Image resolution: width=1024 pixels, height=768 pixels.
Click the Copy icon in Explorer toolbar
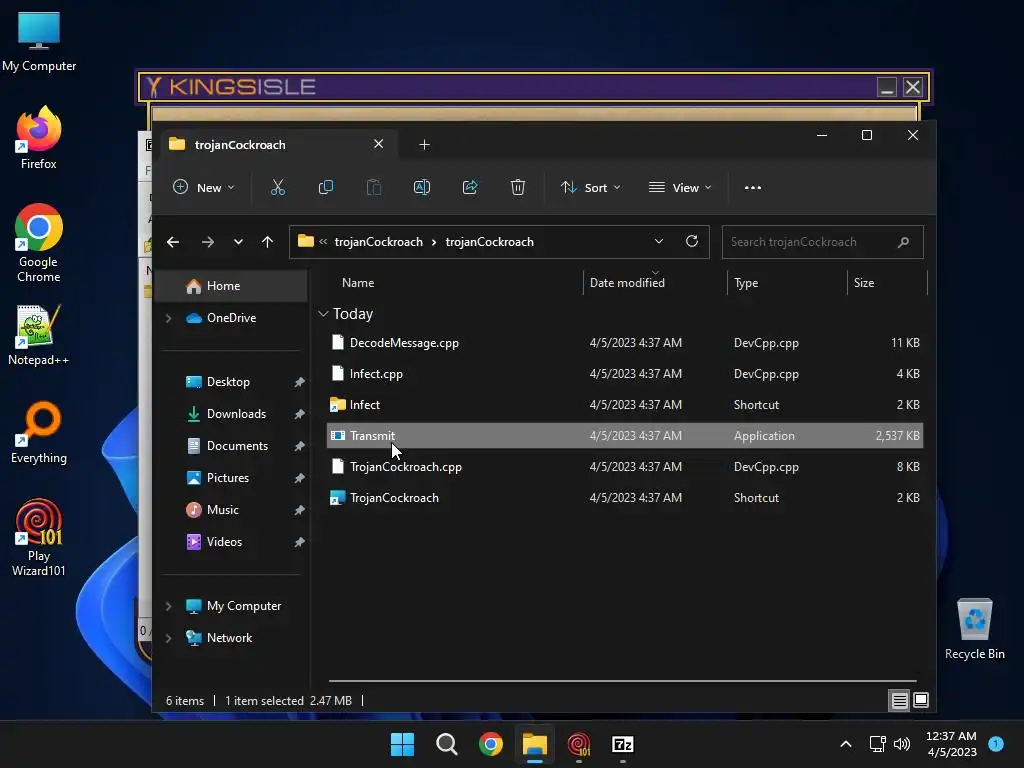(325, 187)
